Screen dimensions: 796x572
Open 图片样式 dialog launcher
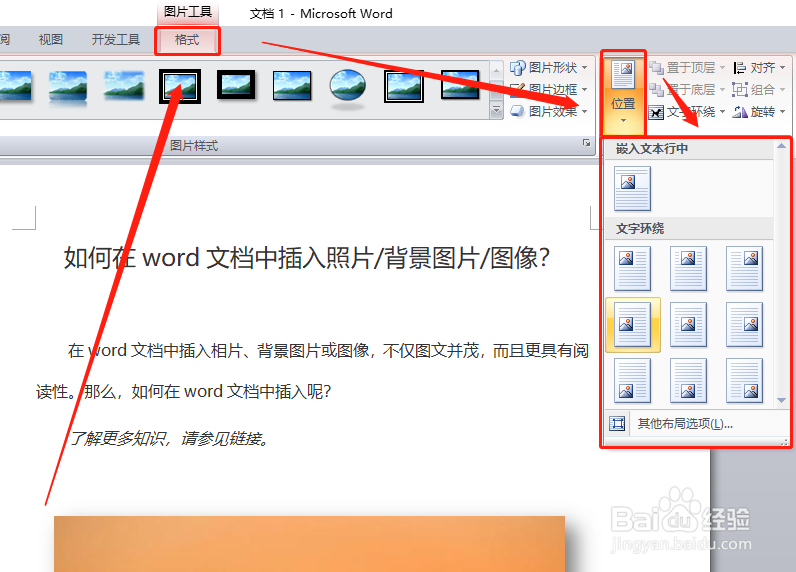(x=586, y=143)
